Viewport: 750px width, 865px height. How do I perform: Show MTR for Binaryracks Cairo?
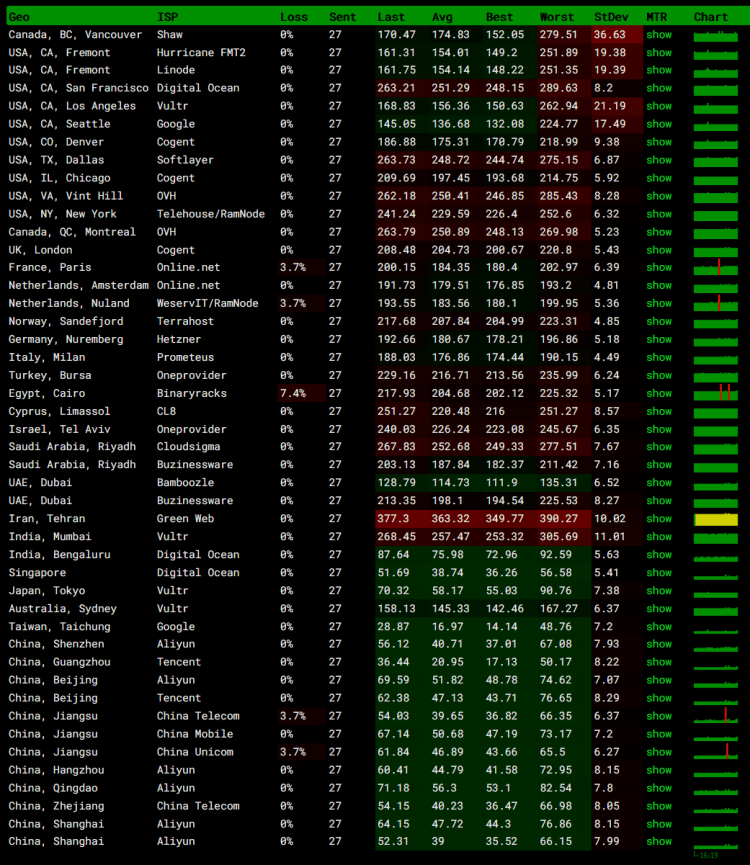[x=659, y=394]
